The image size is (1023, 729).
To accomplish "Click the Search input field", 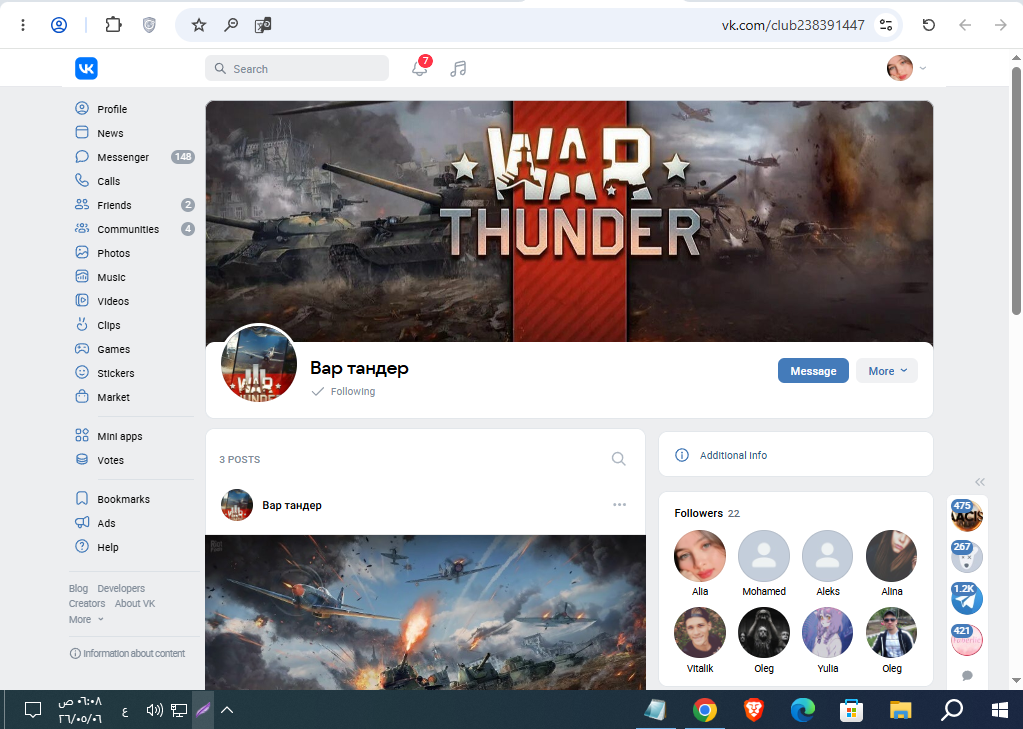I will coord(297,69).
